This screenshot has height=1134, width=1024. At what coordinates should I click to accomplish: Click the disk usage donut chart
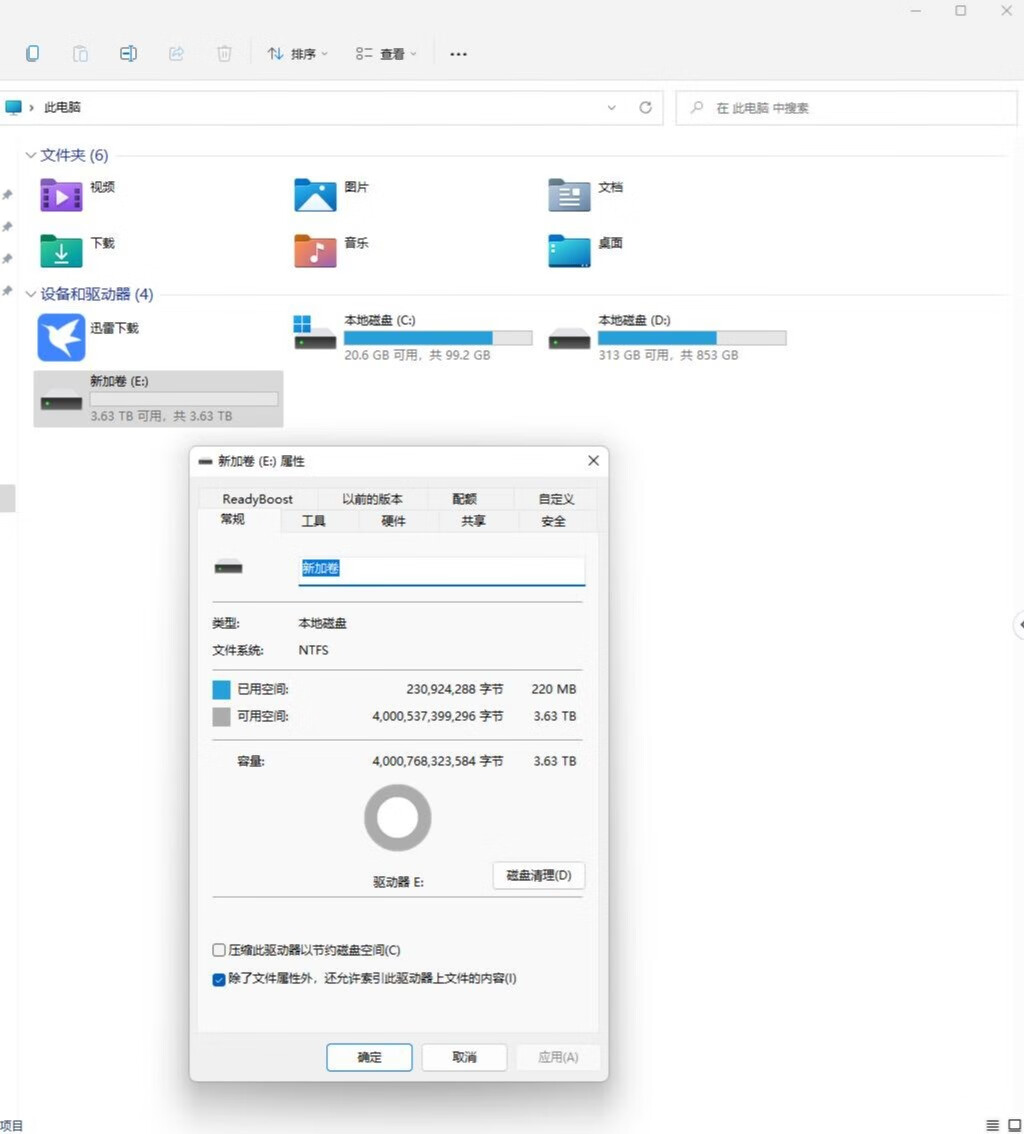[x=398, y=818]
